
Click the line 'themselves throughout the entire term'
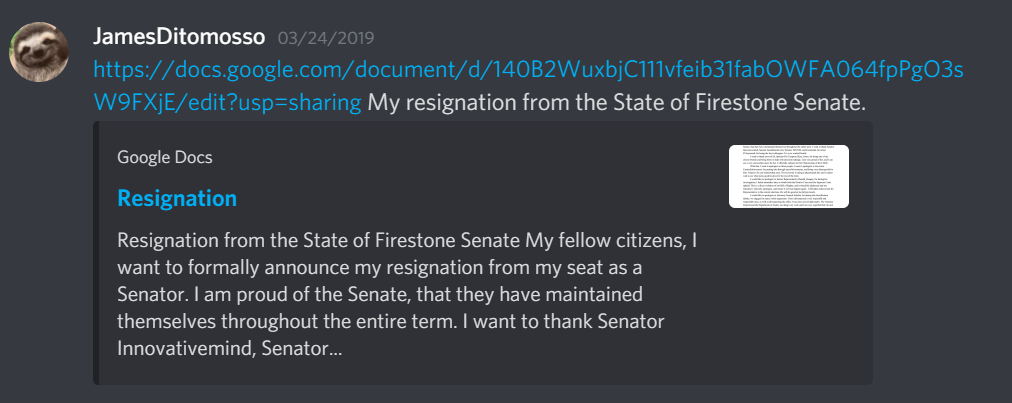click(x=391, y=322)
